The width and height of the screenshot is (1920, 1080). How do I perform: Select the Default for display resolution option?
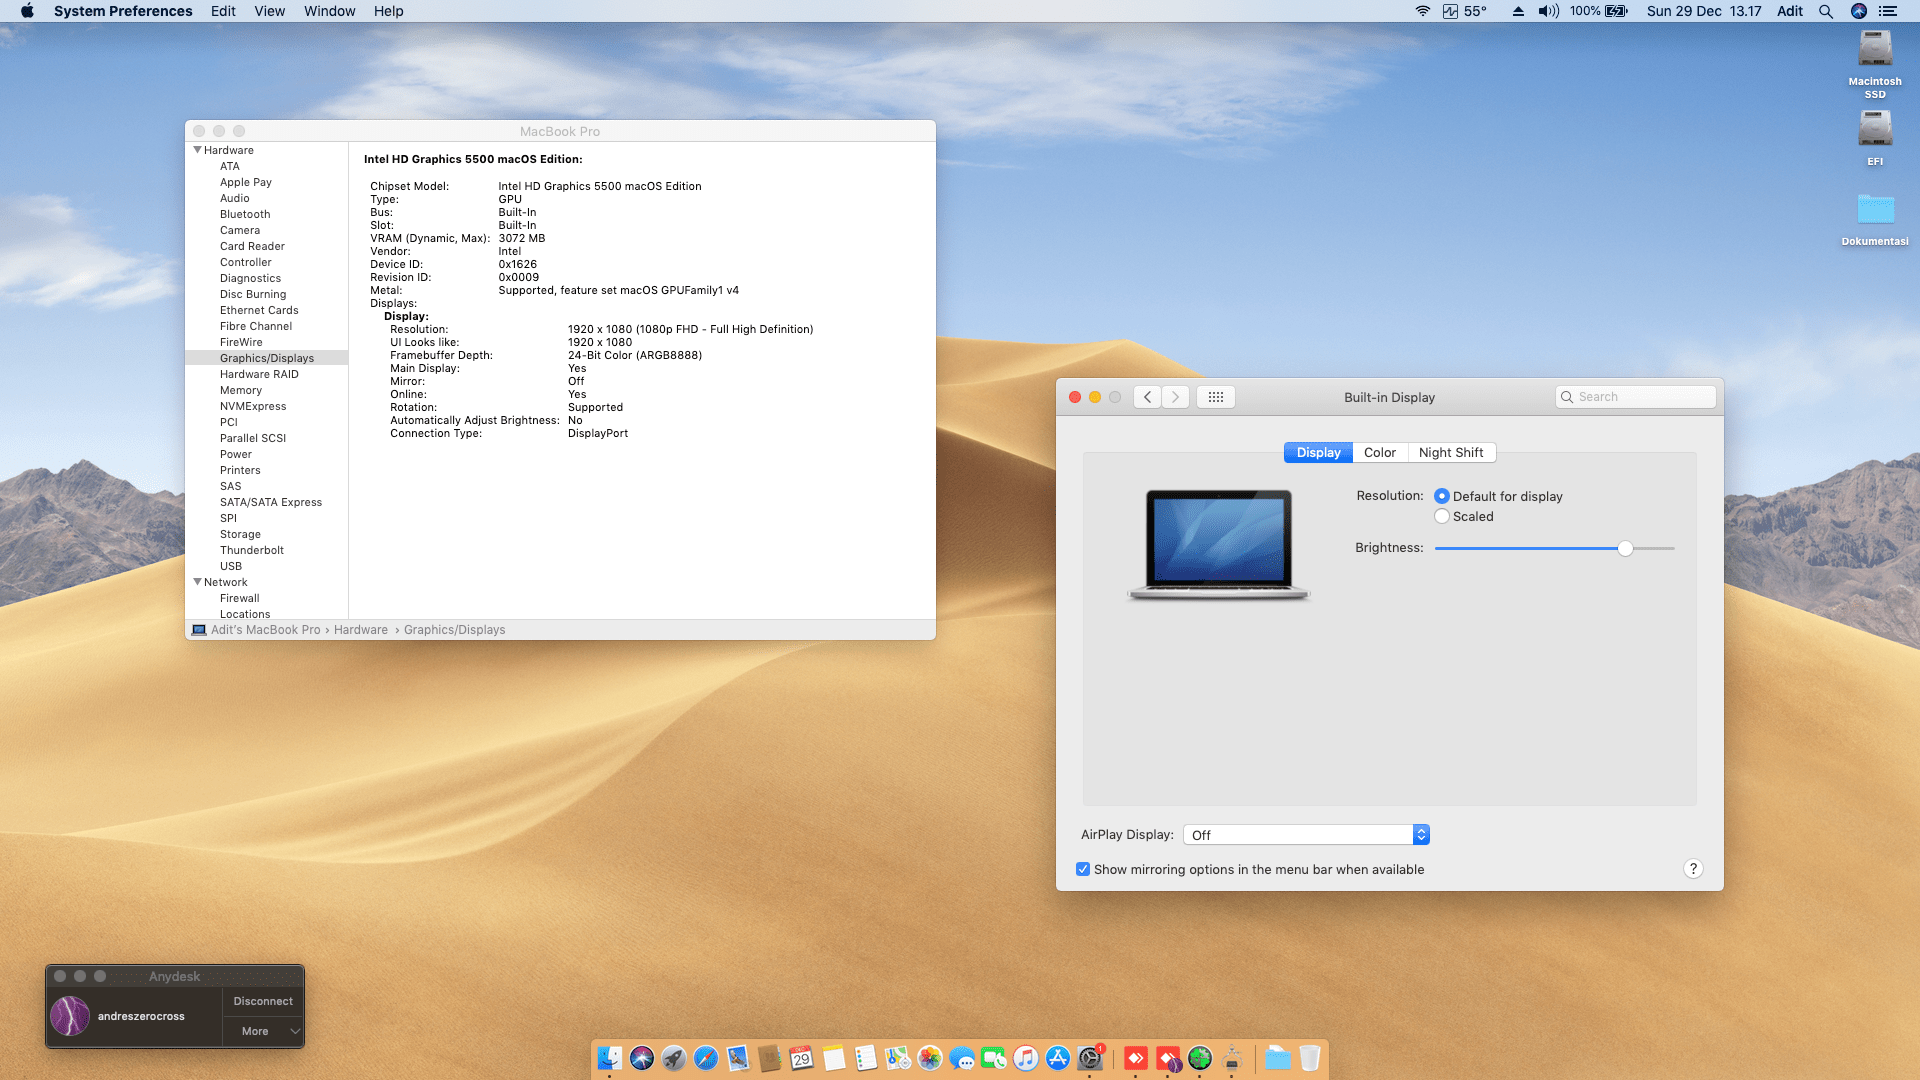point(1442,496)
